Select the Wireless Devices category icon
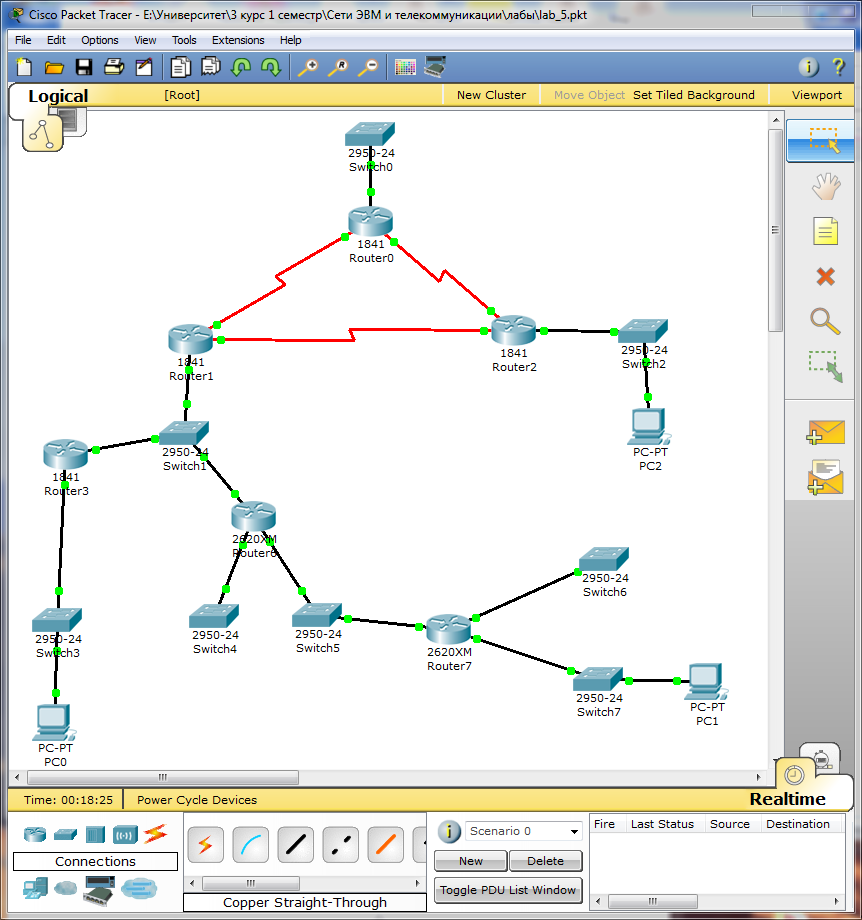This screenshot has height=920, width=862. pos(125,834)
